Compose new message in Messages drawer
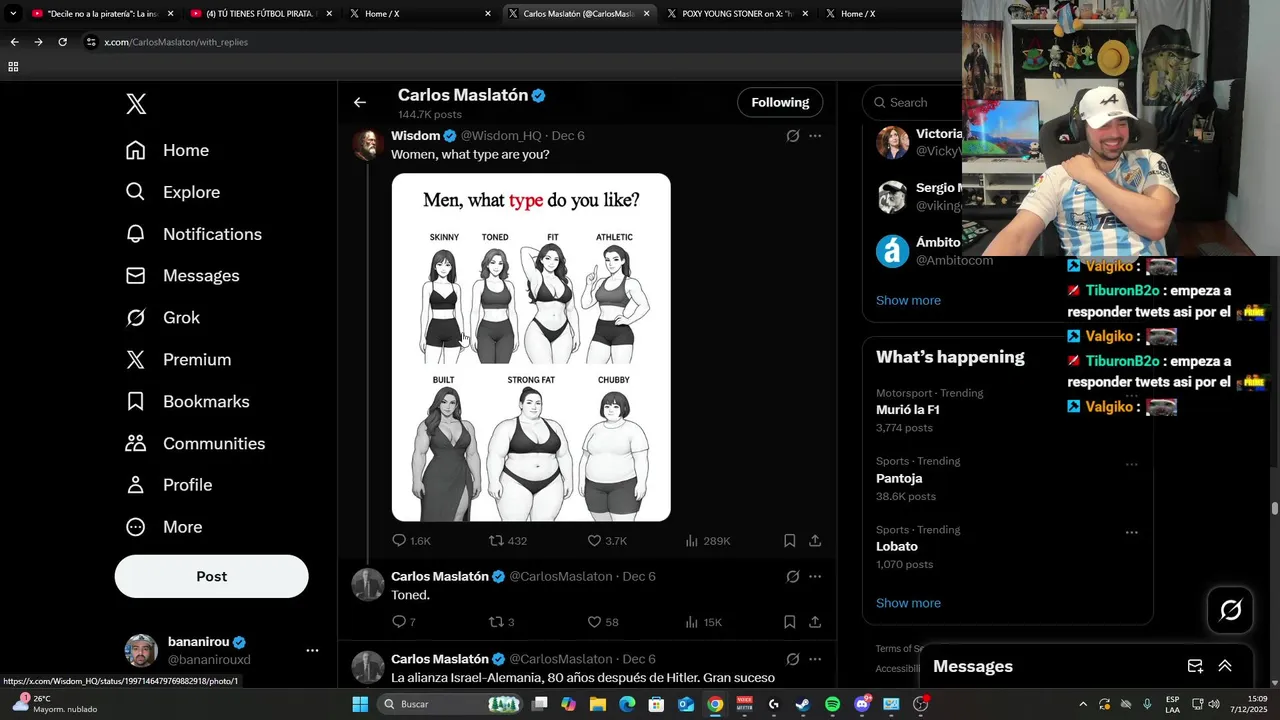Viewport: 1280px width, 720px height. click(x=1195, y=666)
